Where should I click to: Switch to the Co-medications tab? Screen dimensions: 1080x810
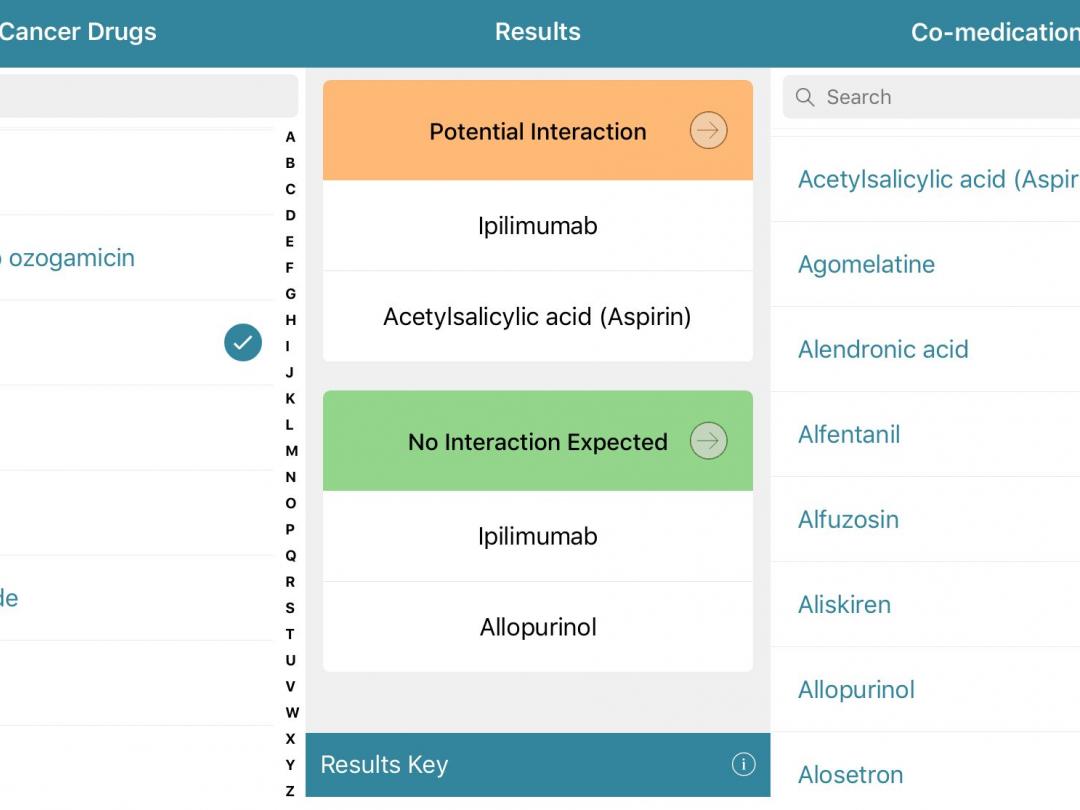point(994,32)
